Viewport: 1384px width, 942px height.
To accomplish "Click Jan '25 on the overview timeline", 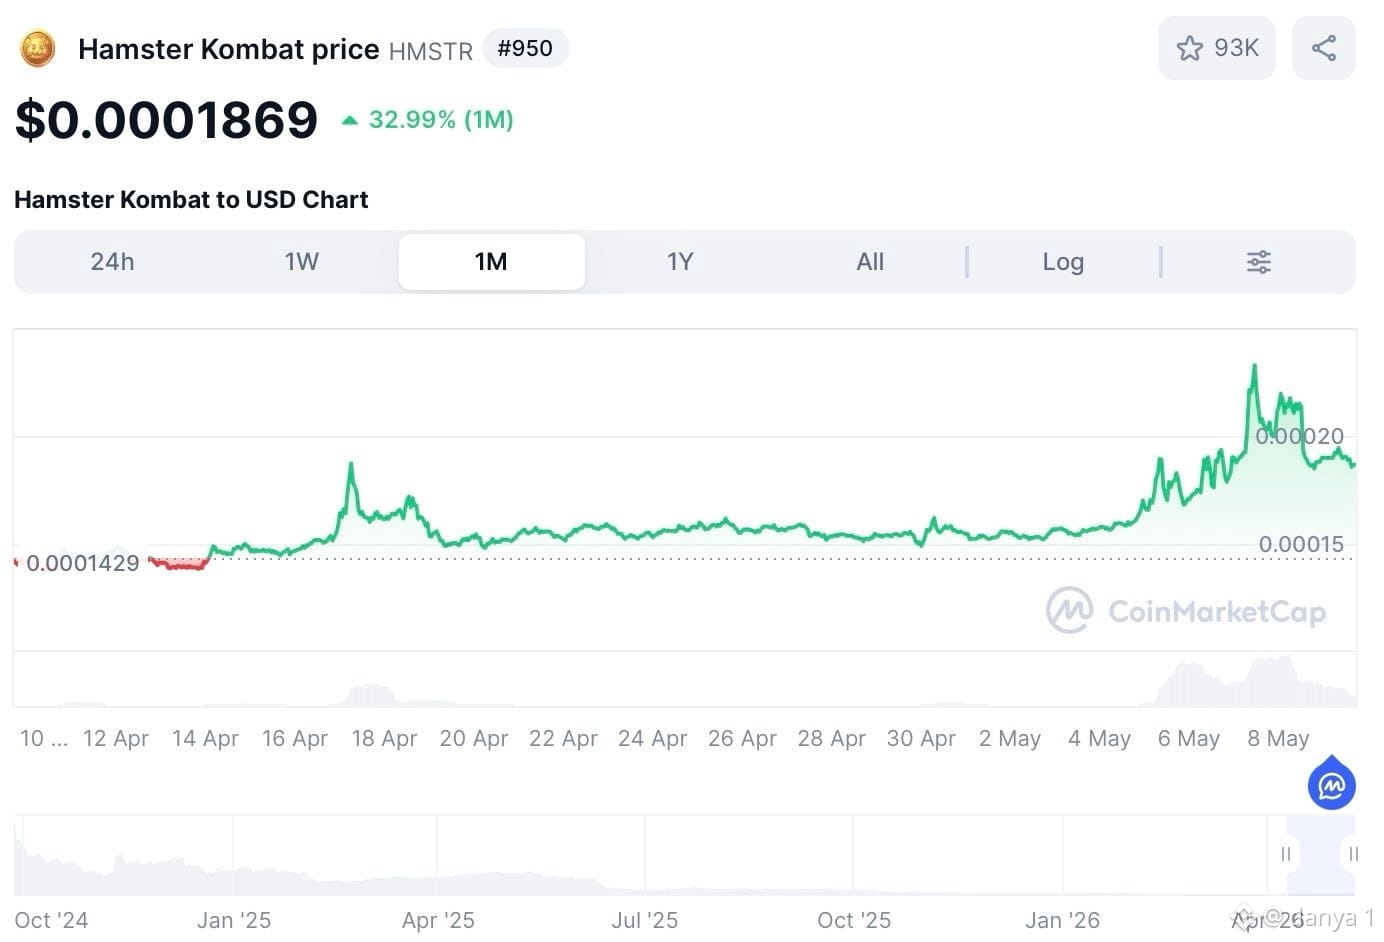I will click(234, 920).
